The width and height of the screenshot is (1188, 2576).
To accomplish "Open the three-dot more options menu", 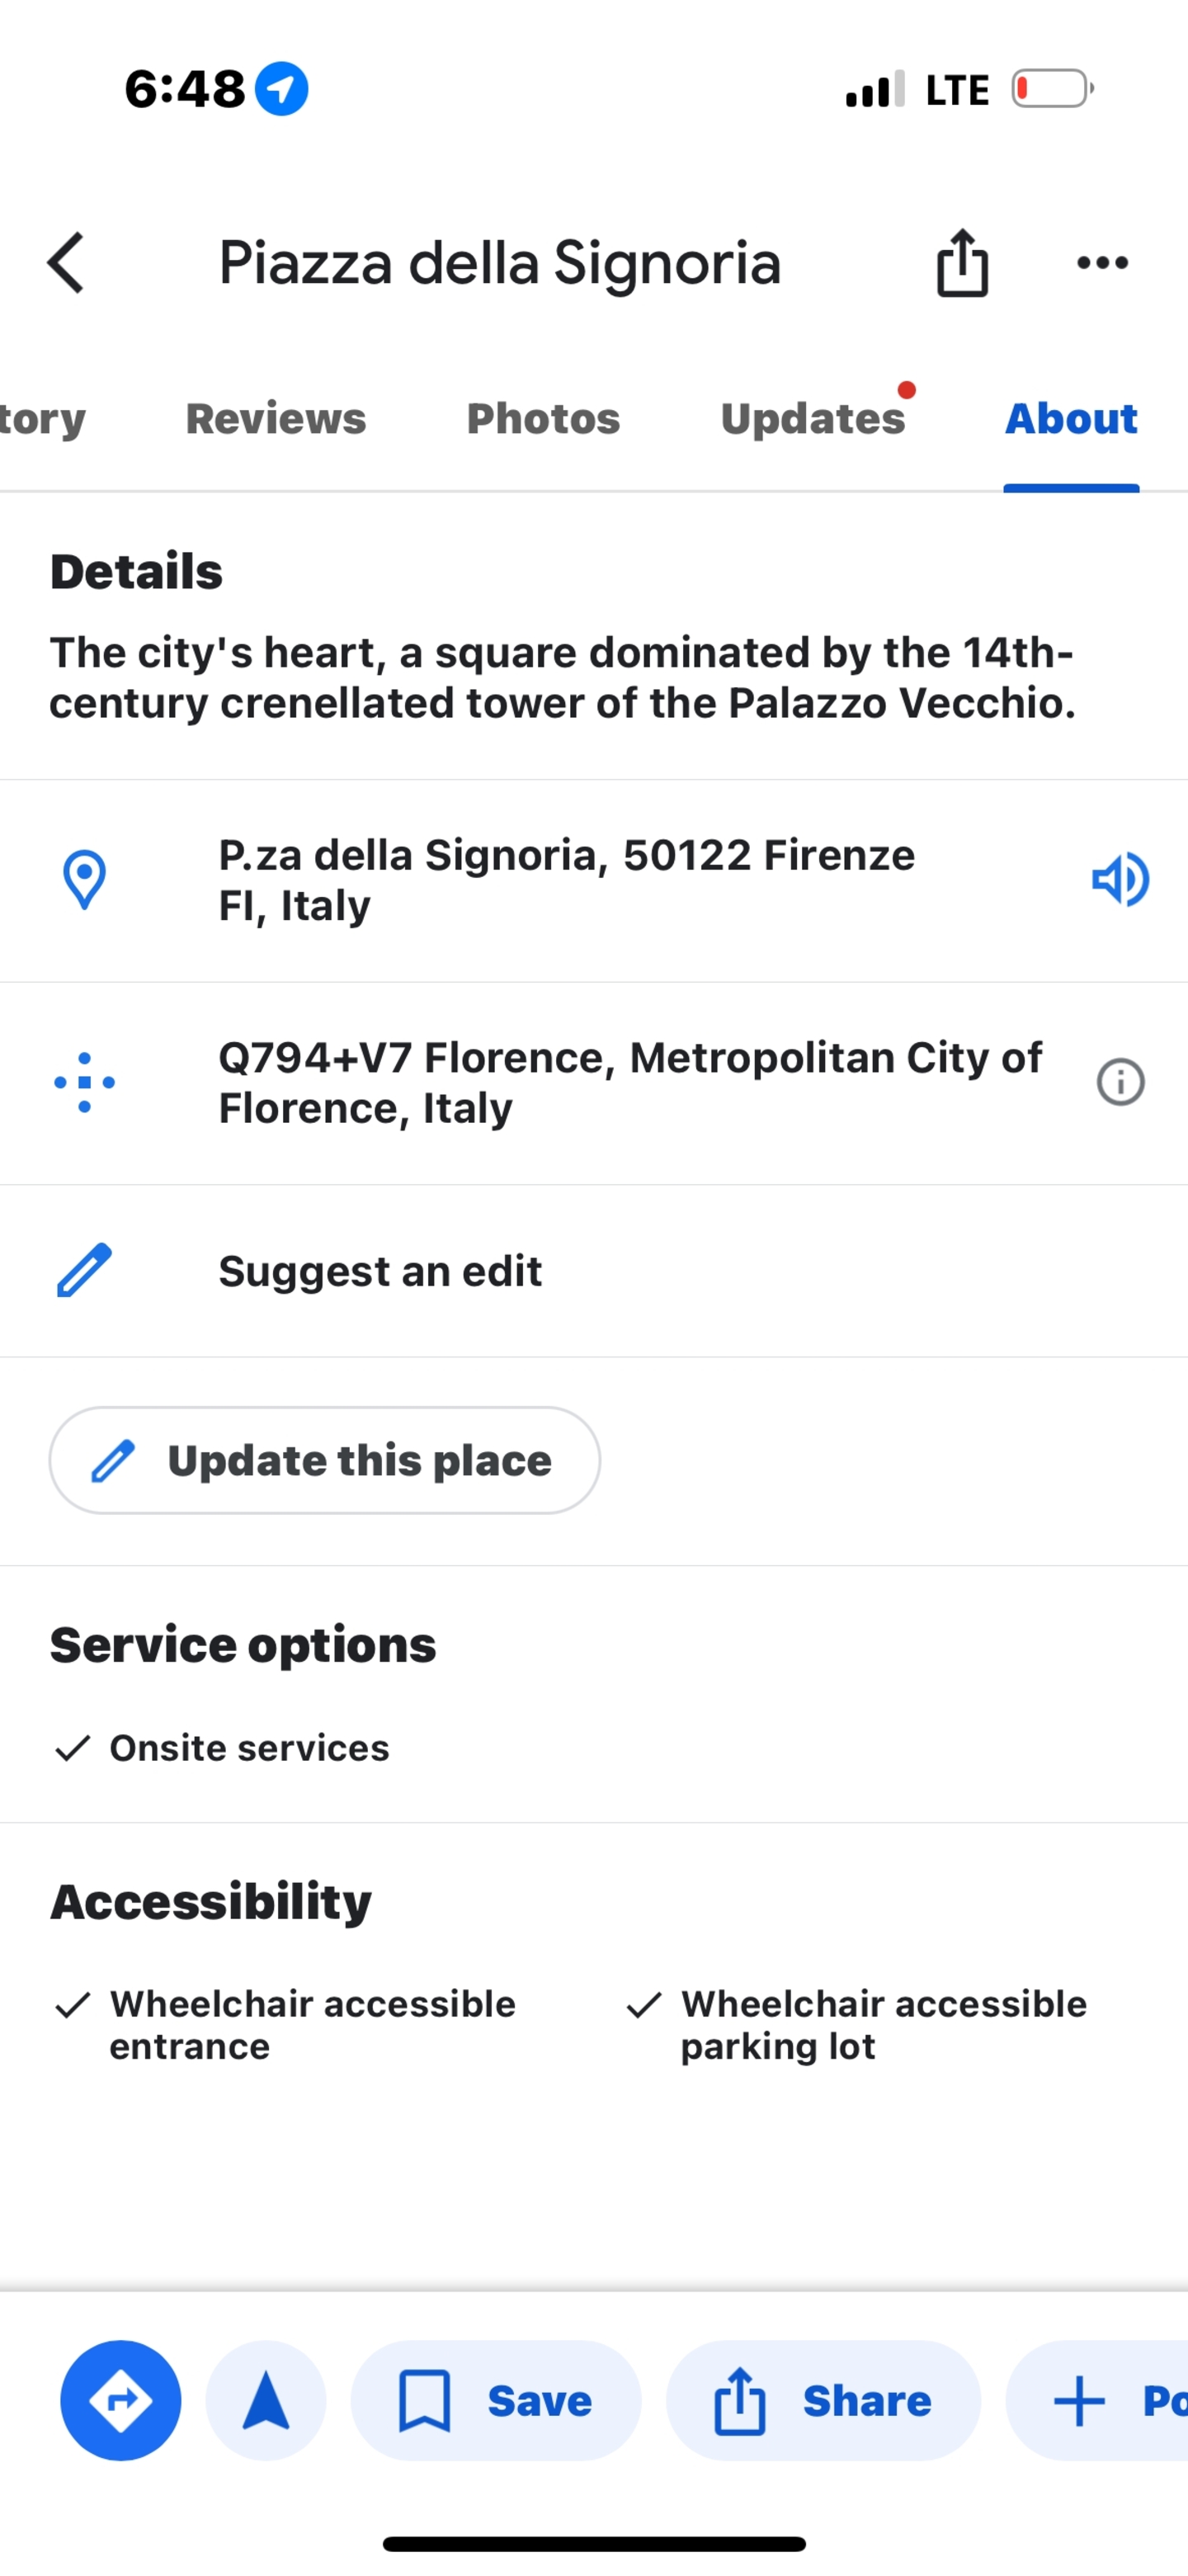I will click(x=1102, y=263).
